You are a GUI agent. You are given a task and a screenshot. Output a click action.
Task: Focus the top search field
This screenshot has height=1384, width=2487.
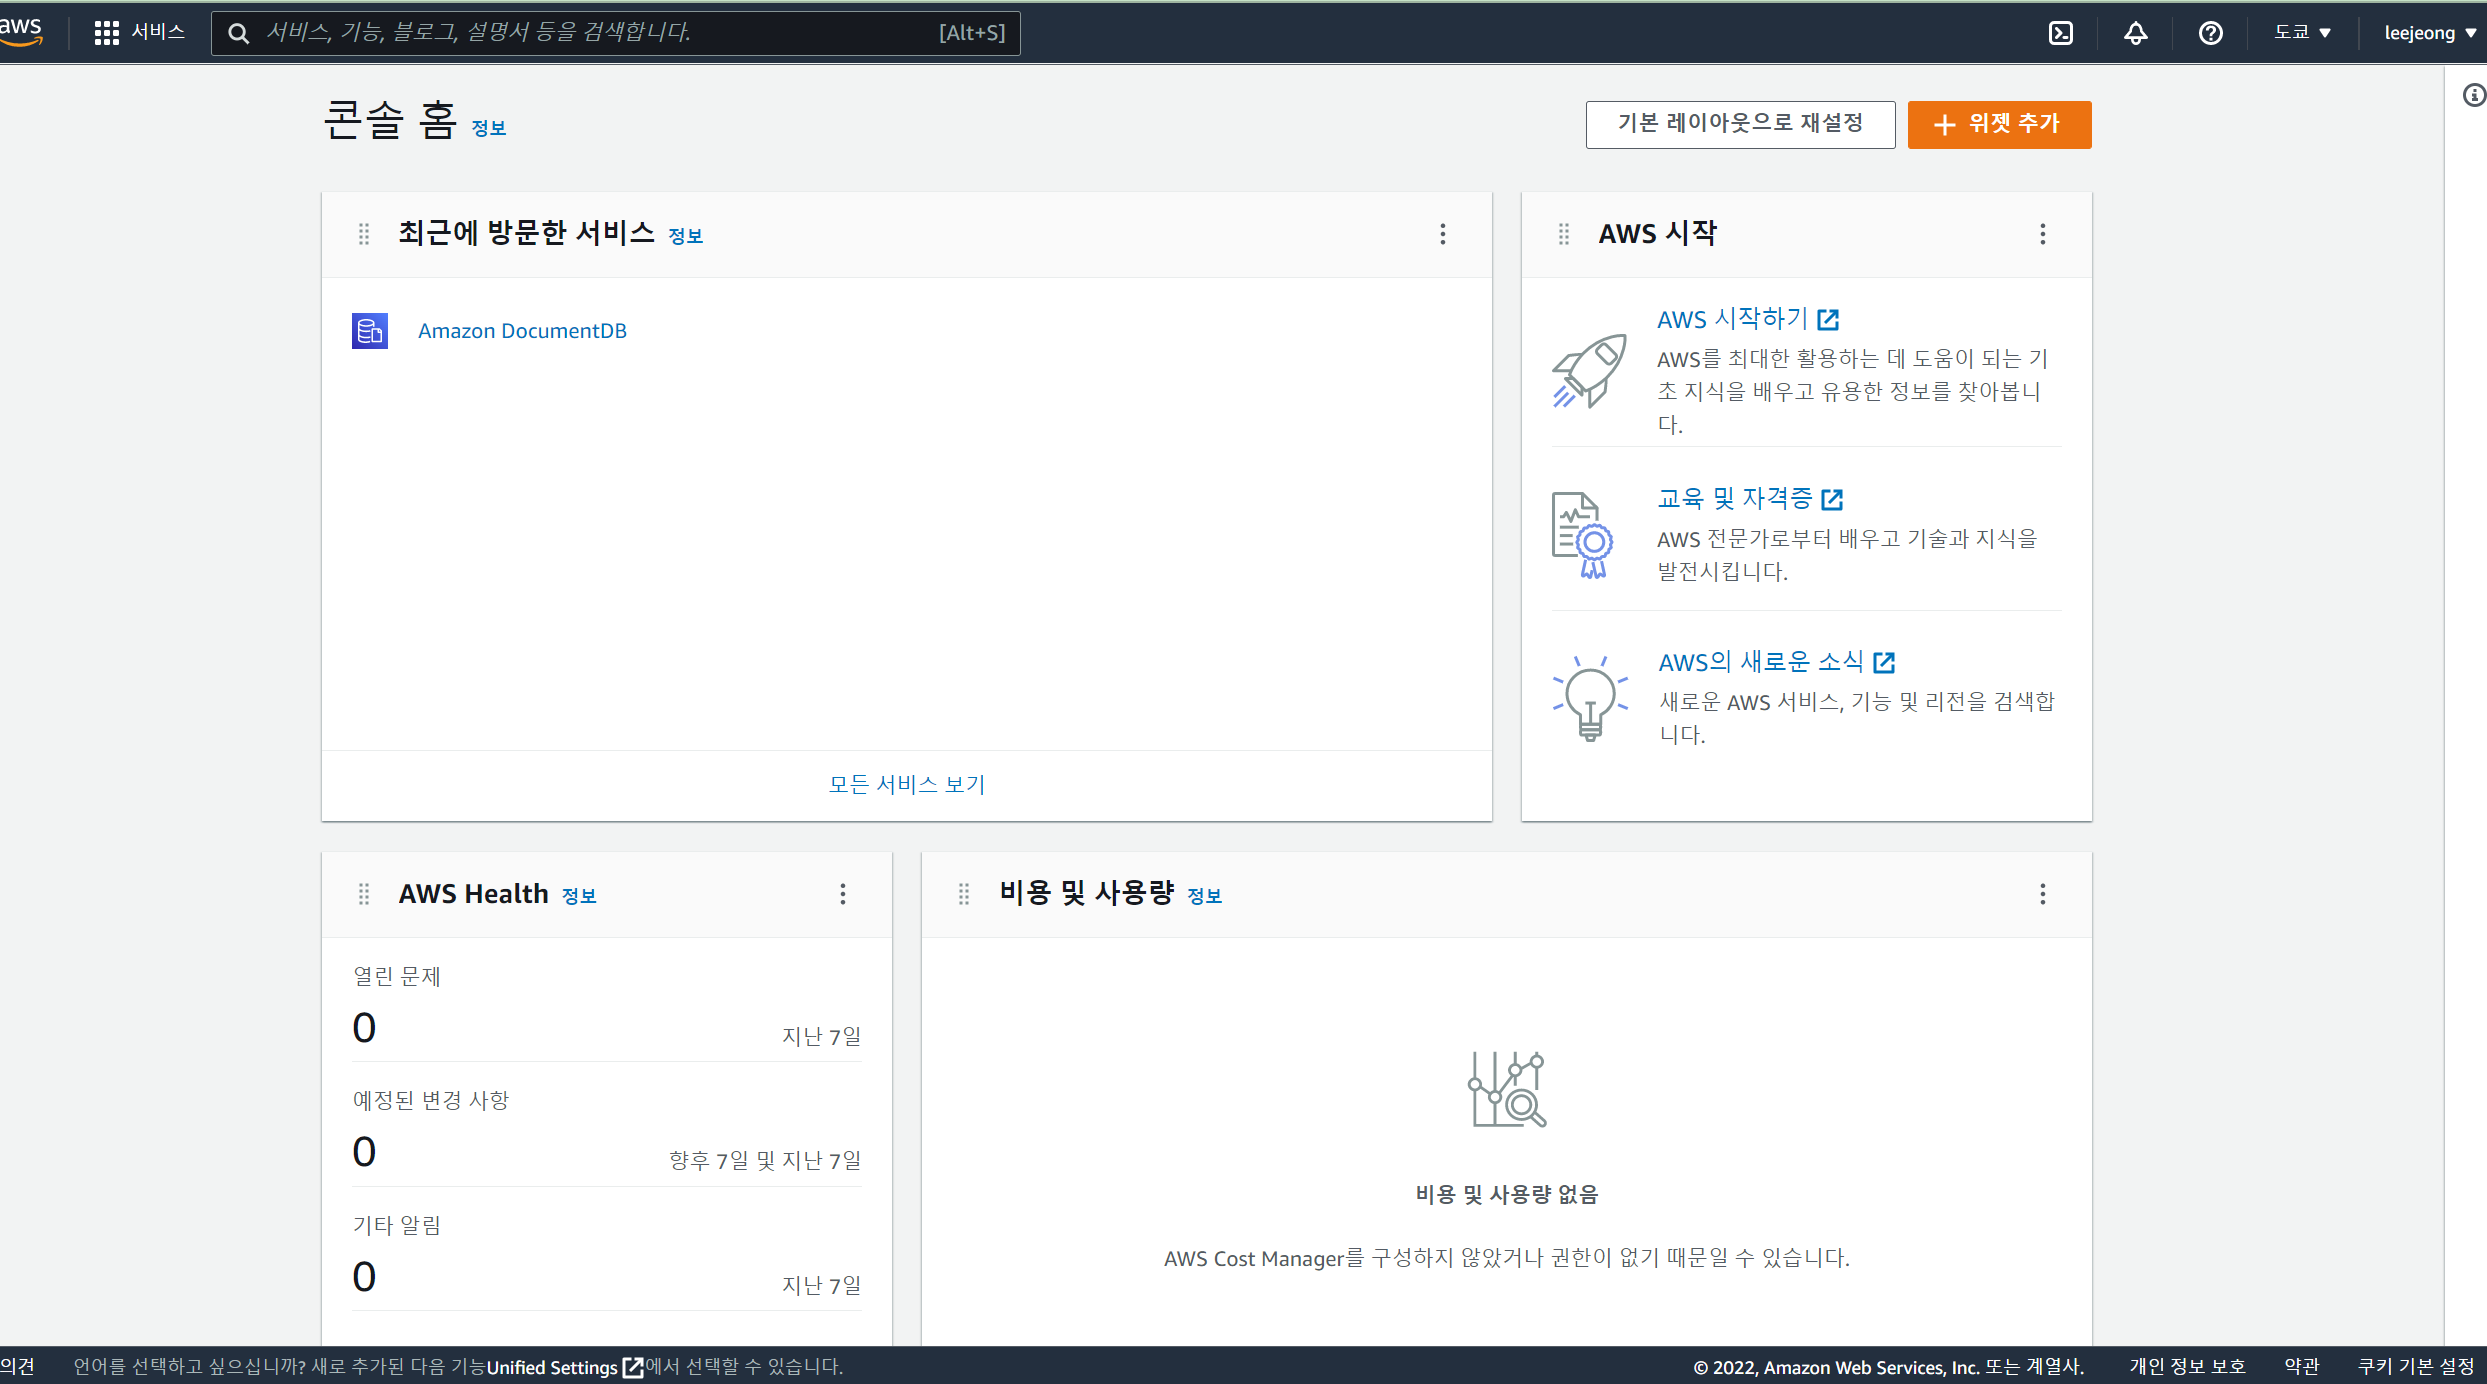click(x=616, y=33)
